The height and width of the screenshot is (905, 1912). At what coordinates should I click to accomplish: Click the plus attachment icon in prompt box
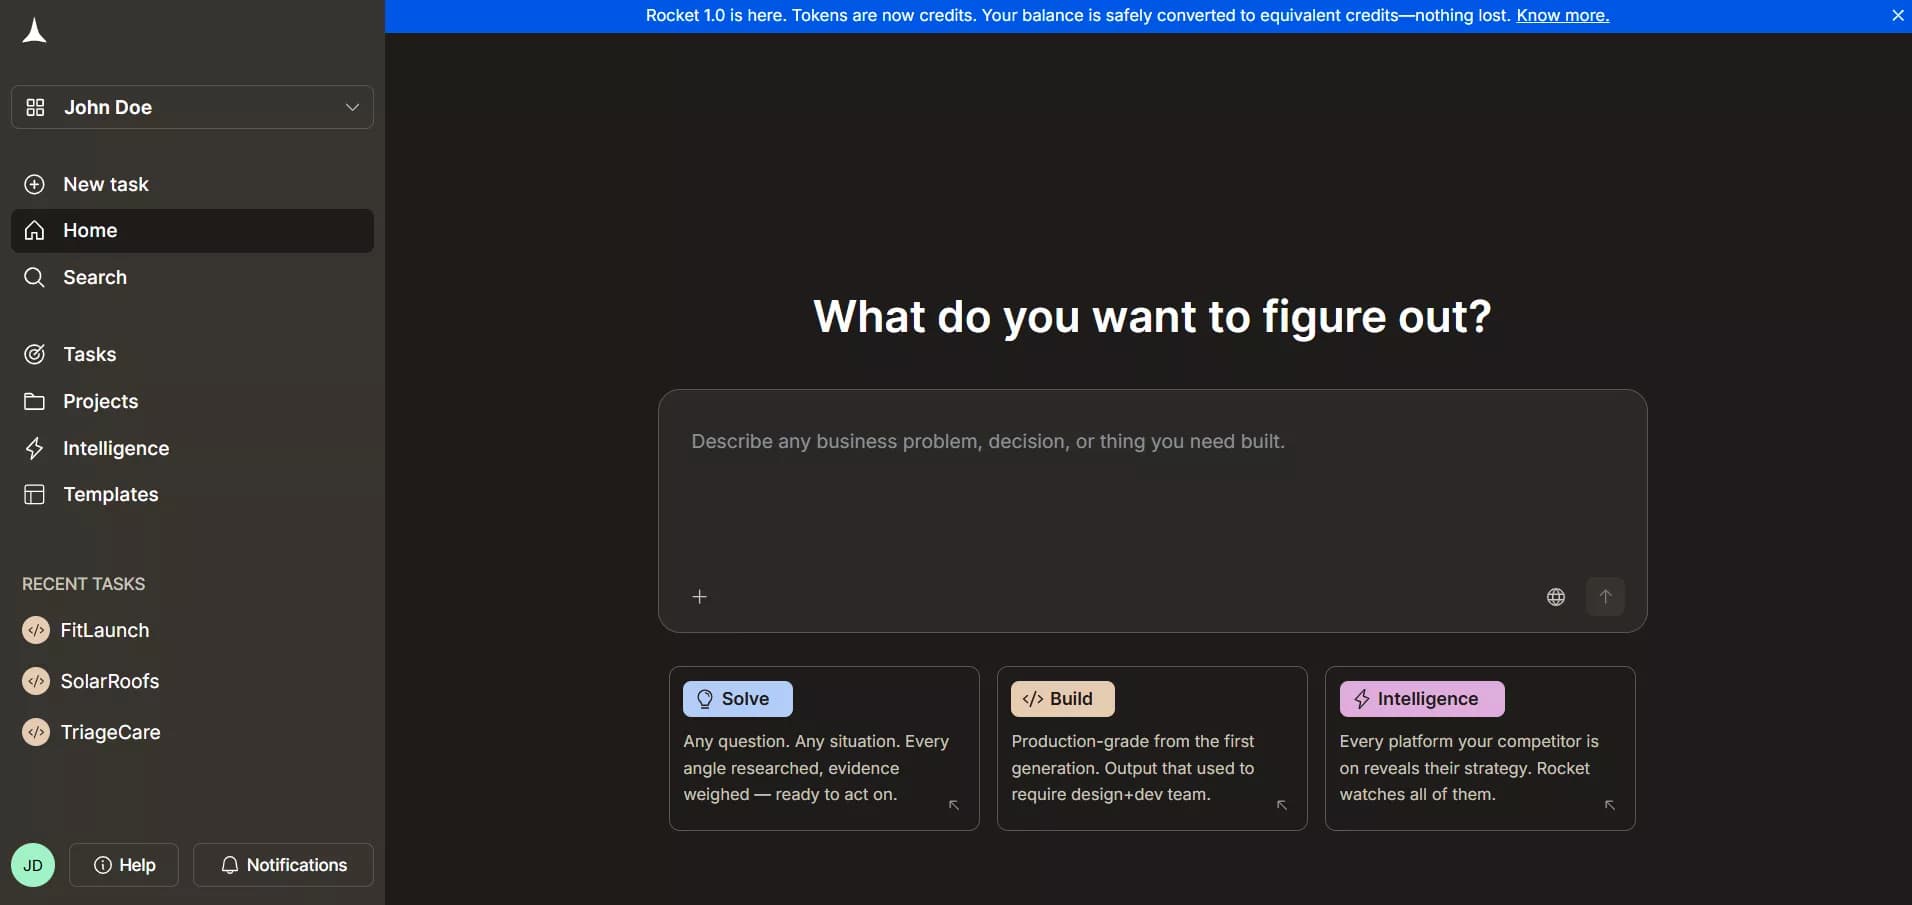coord(699,596)
